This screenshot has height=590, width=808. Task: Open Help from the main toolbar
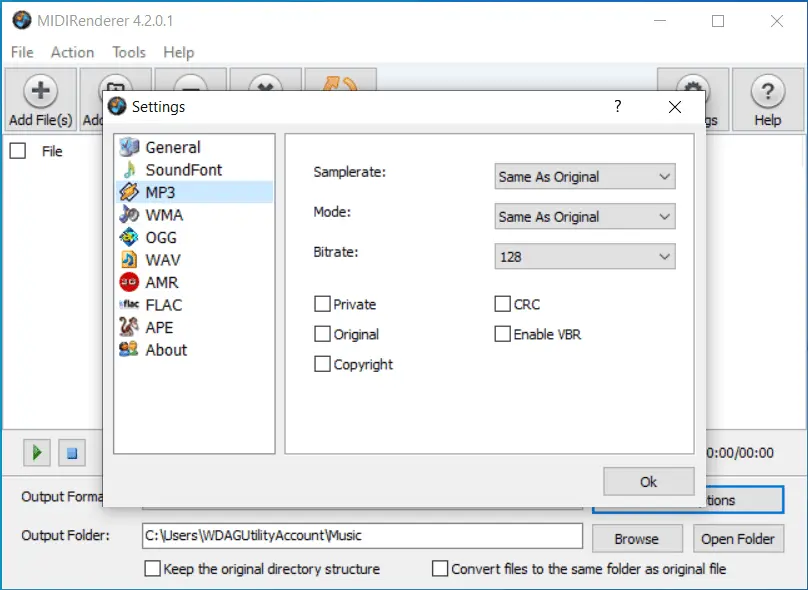[767, 99]
